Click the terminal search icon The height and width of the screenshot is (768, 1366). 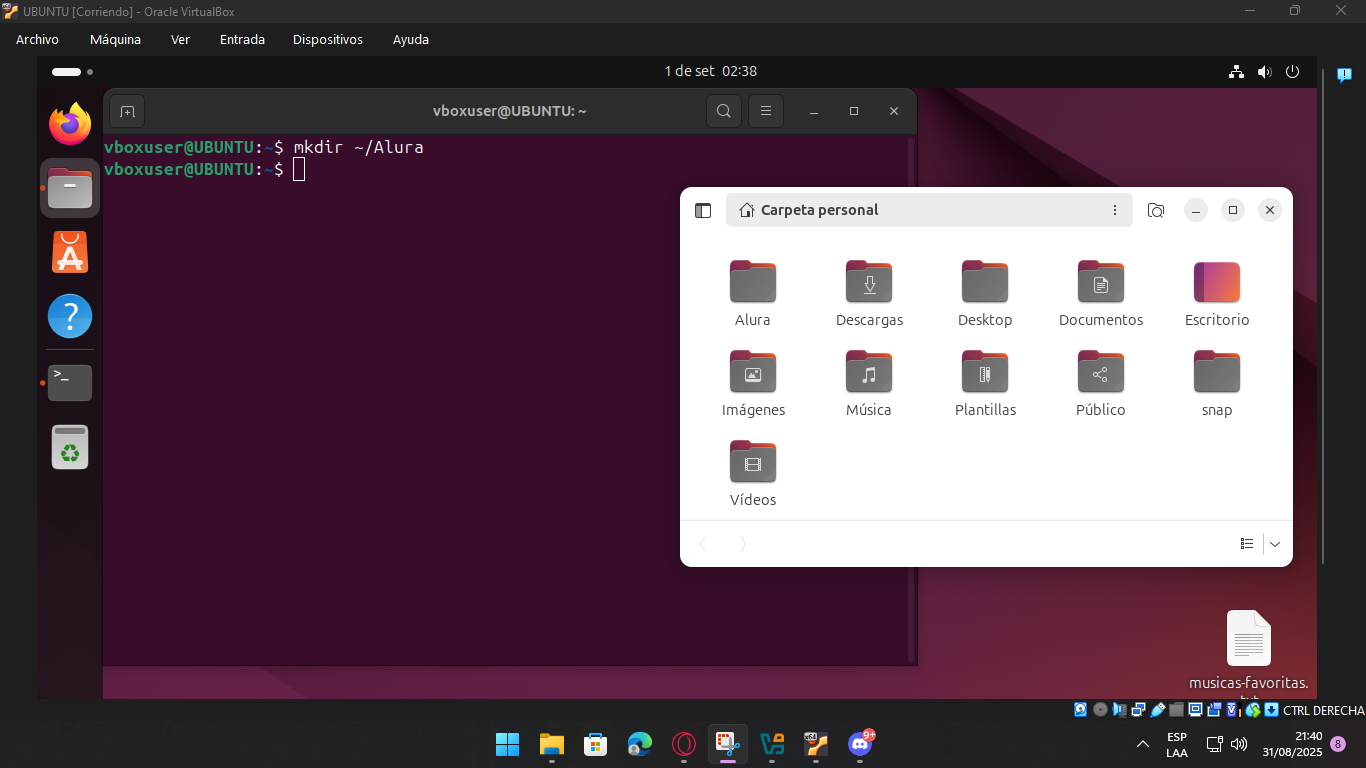(x=724, y=111)
